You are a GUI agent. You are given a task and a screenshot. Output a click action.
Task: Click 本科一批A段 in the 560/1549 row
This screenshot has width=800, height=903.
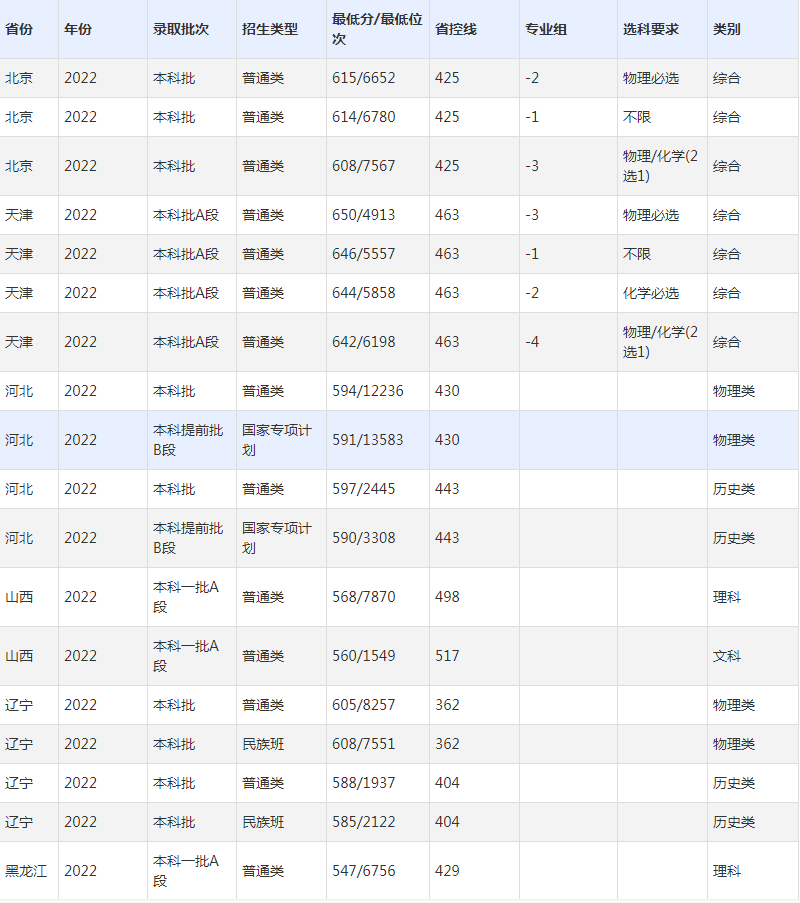click(x=186, y=656)
